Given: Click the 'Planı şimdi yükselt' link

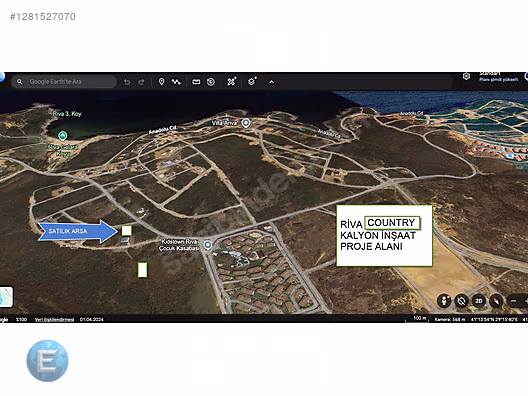Looking at the screenshot, I should 499,79.
